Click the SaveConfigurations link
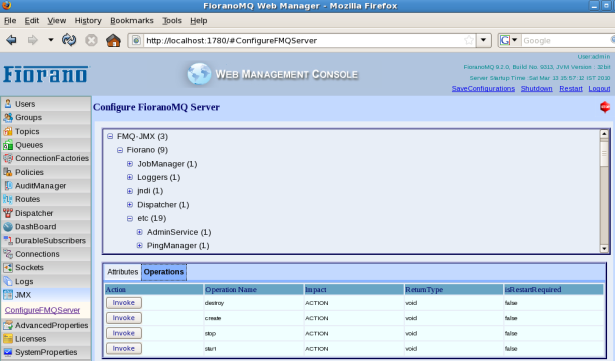The image size is (615, 361). click(483, 89)
